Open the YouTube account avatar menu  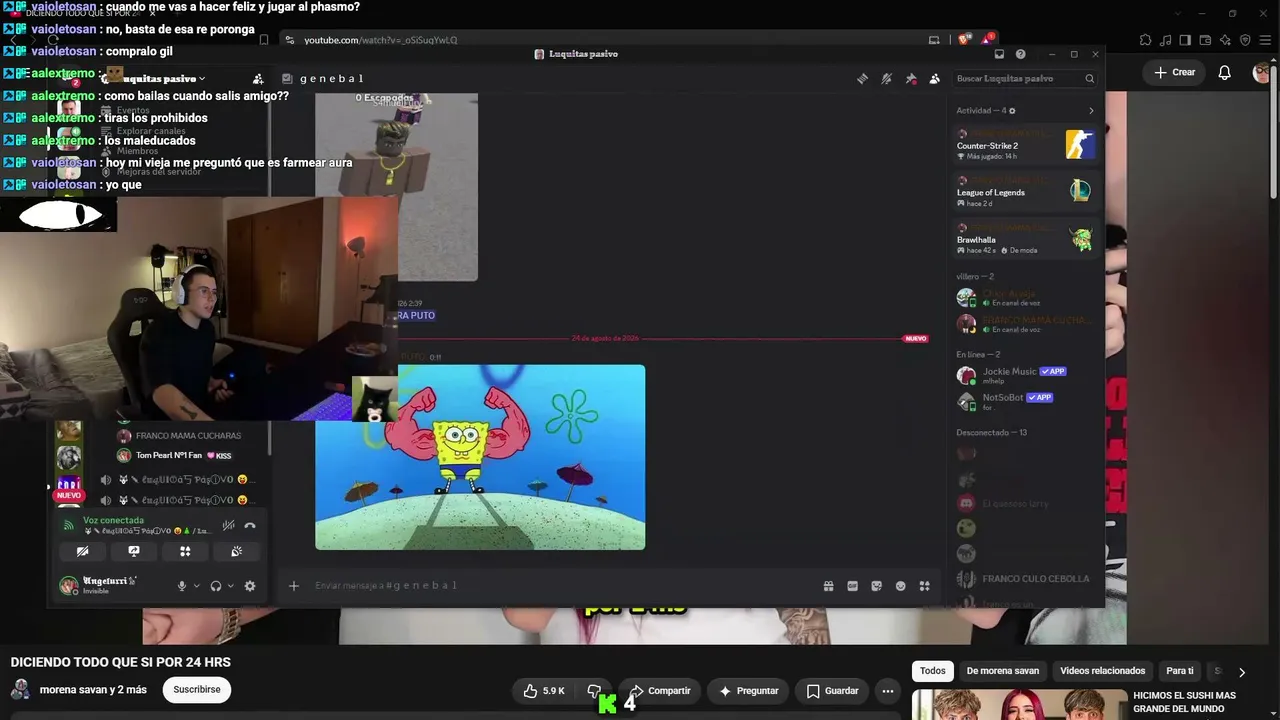[1262, 72]
